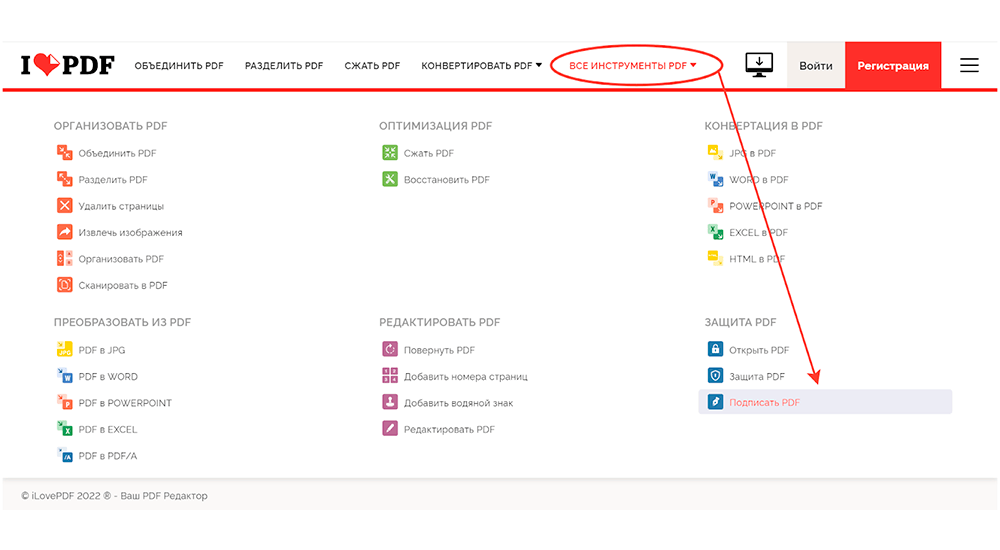Image resolution: width=1000 pixels, height=550 pixels.
Task: Select the highlighted Подписать PDF link
Action: [x=825, y=402]
